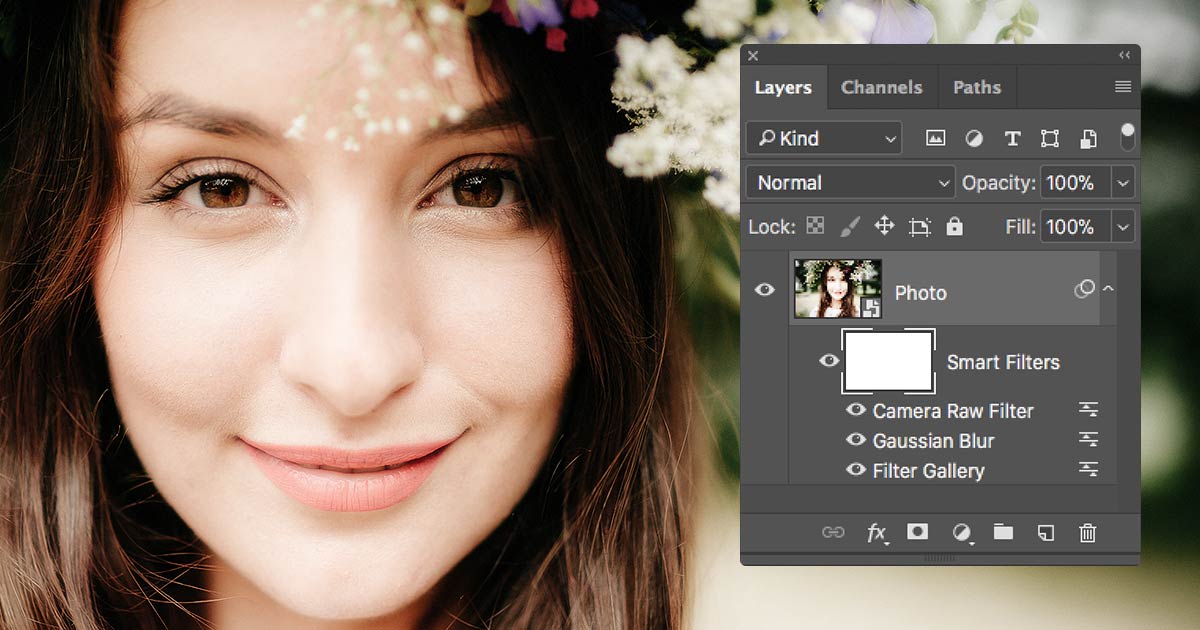This screenshot has height=630, width=1200.
Task: Switch to the Channels tab
Action: pyautogui.click(x=881, y=88)
